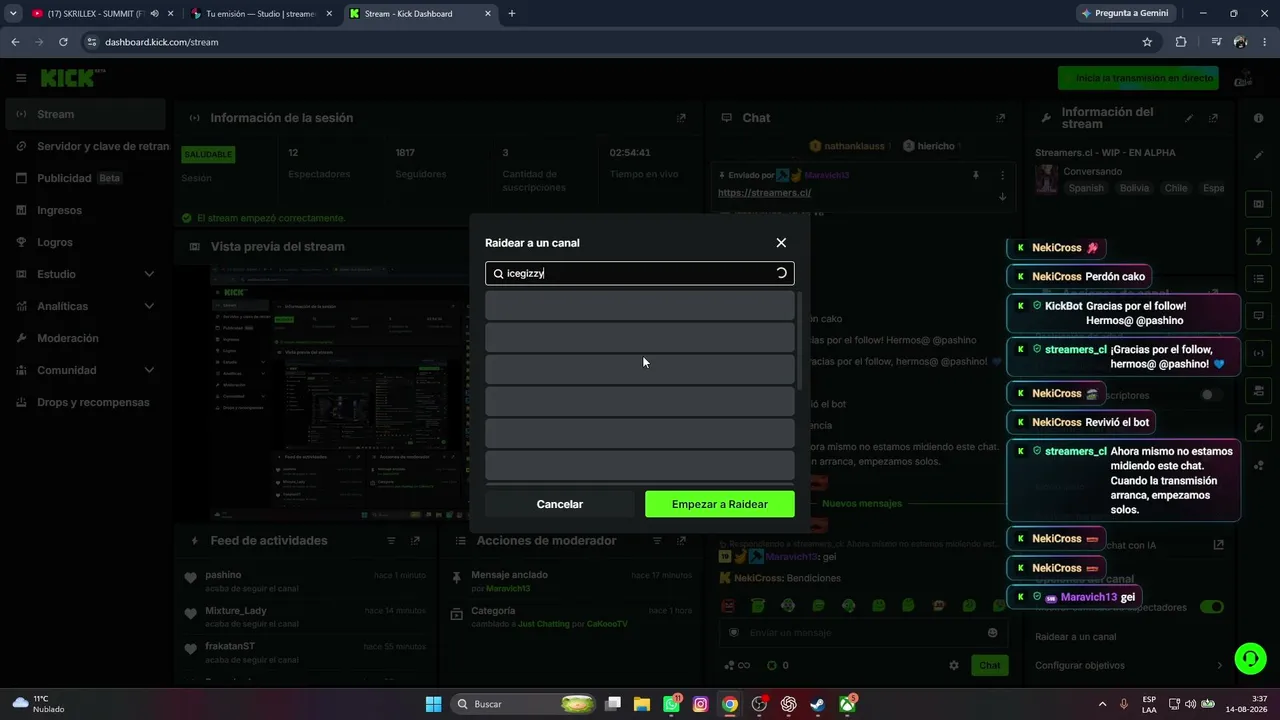Open a new browser tab
The width and height of the screenshot is (1280, 720).
click(x=512, y=14)
